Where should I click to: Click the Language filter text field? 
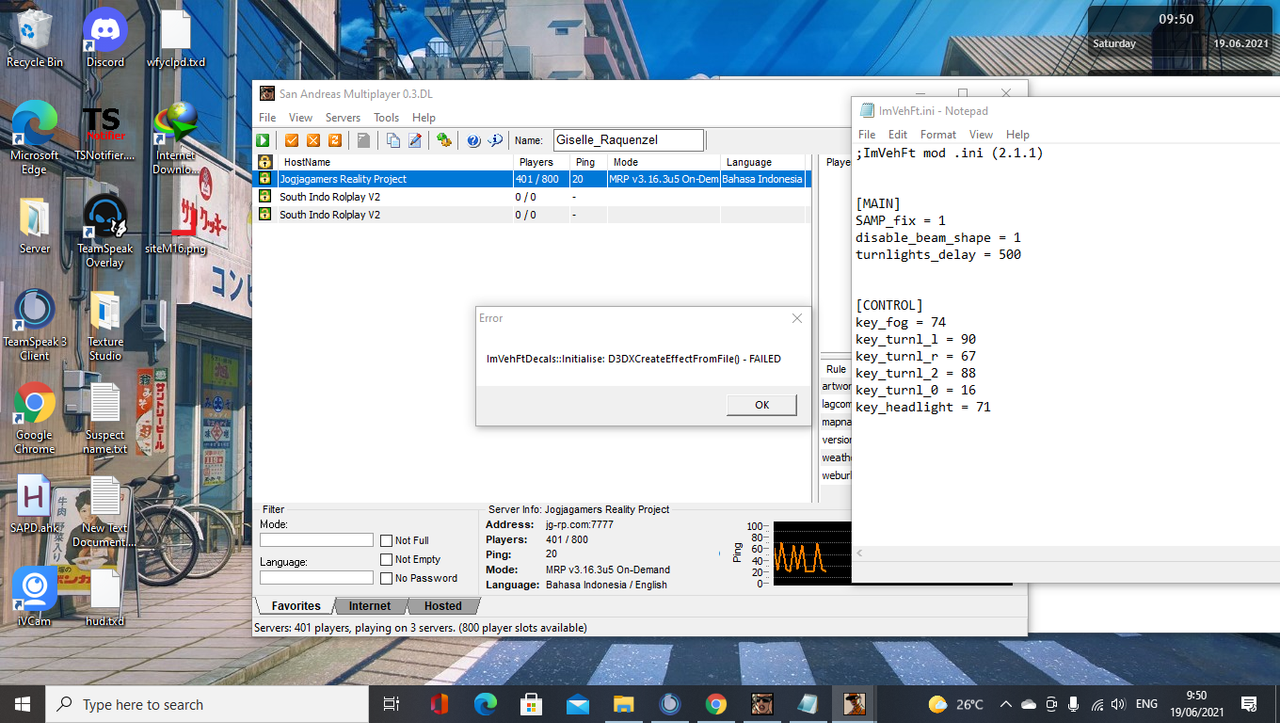click(316, 578)
